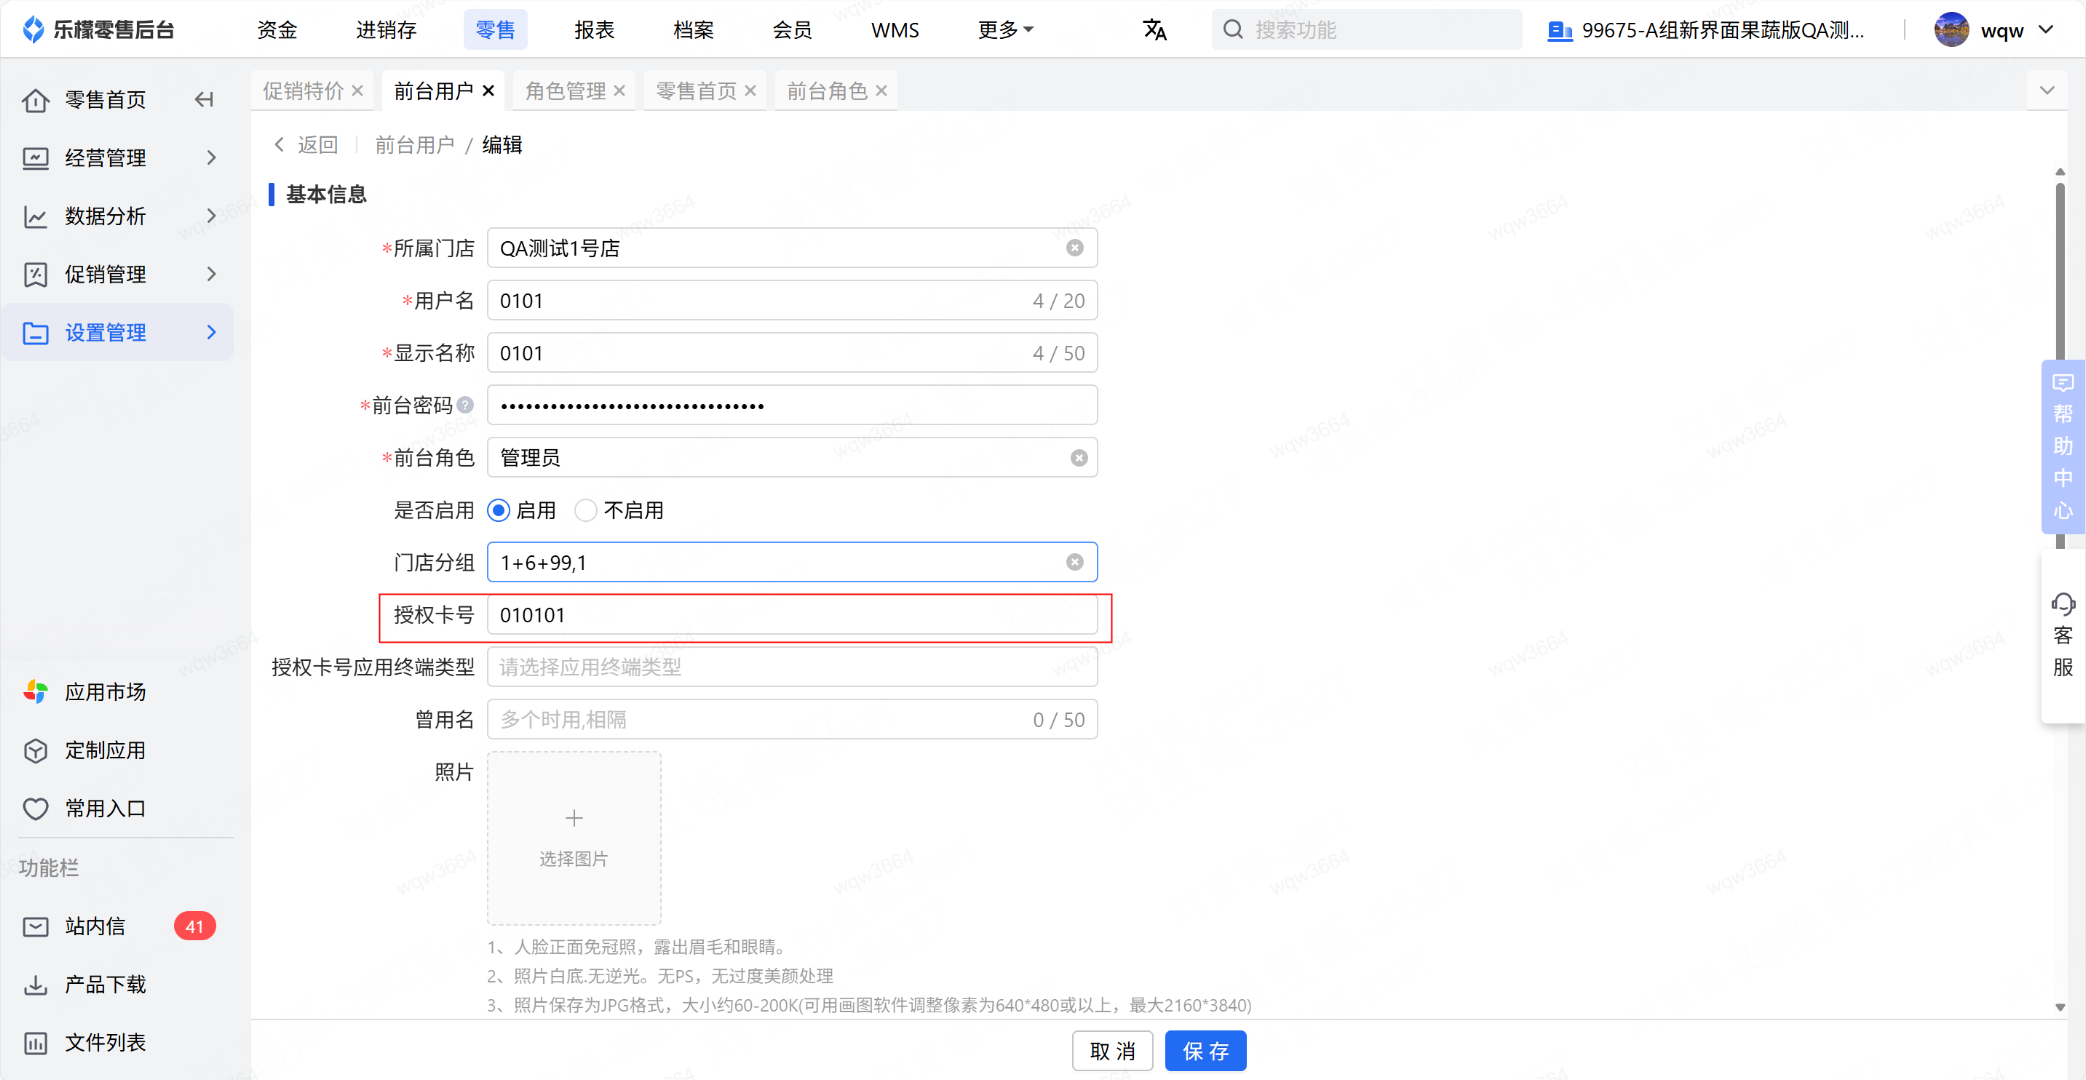Open 应用市场 from the sidebar
Viewport: 2086px width, 1080px height.
coord(105,692)
